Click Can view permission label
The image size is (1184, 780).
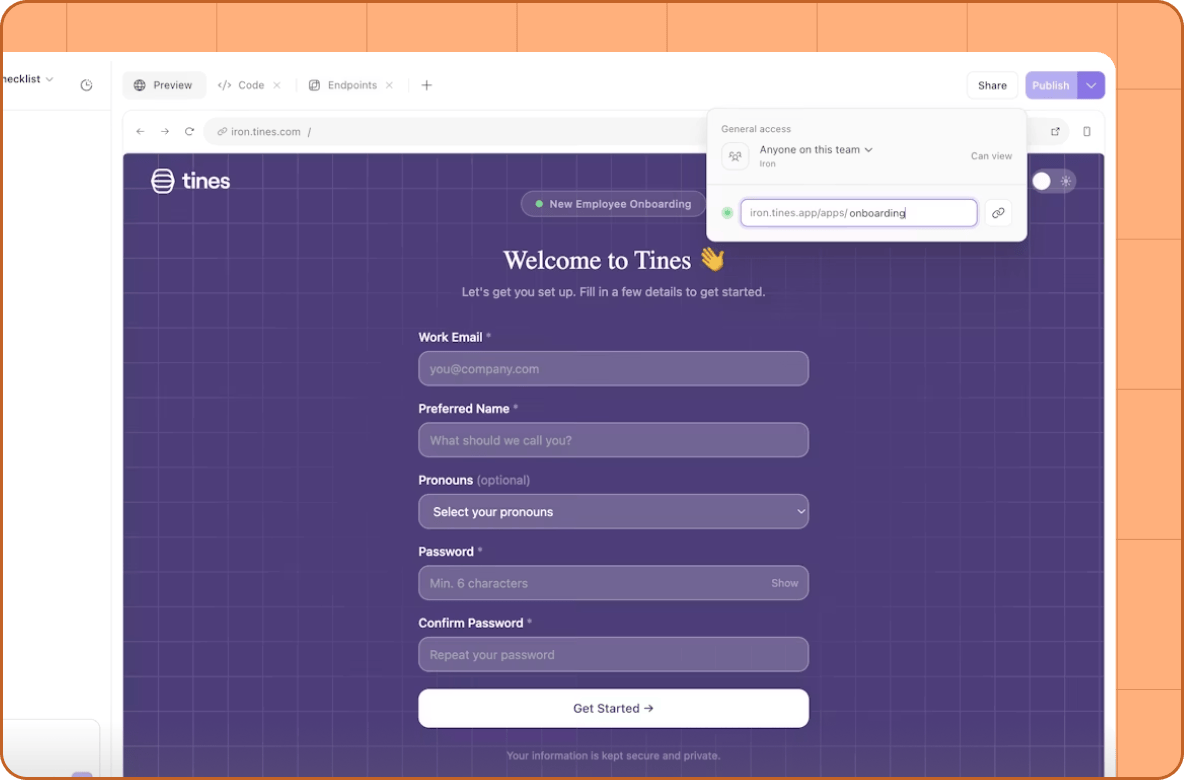[x=991, y=156]
